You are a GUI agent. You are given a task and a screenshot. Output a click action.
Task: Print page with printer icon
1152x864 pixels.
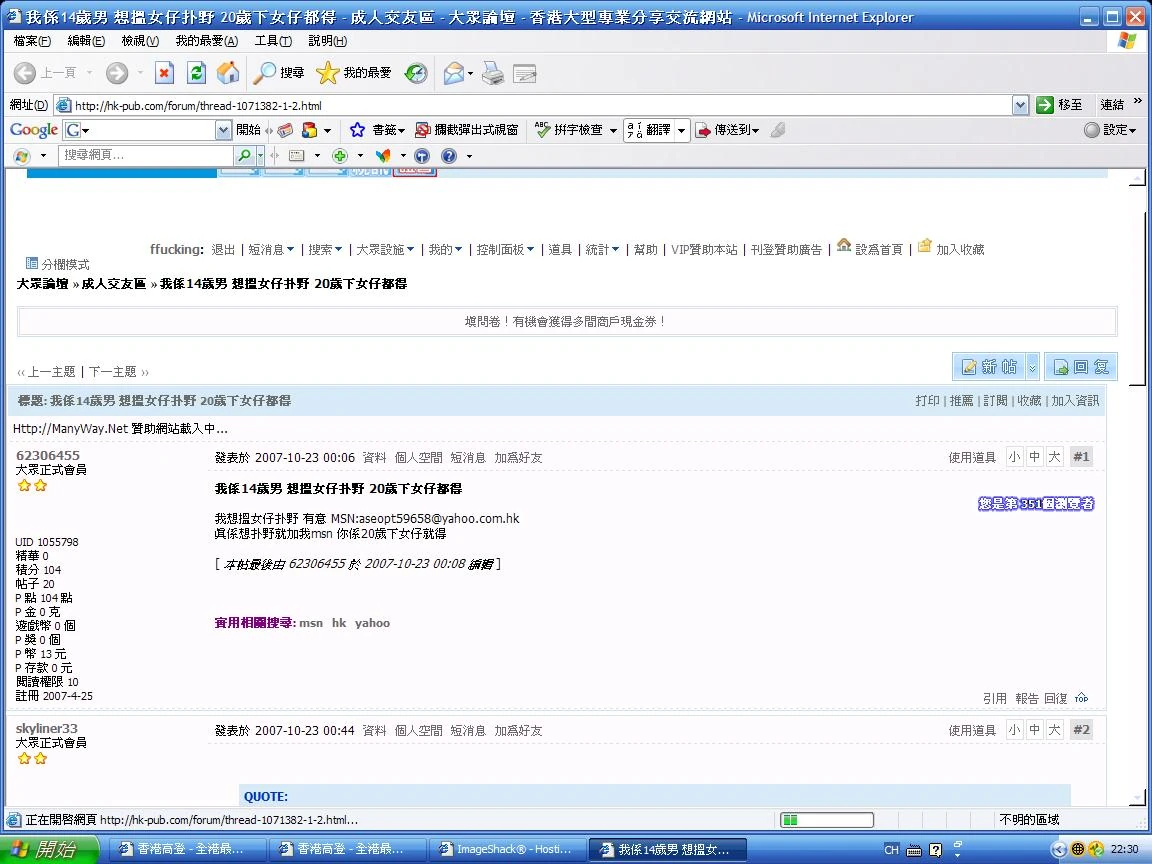pos(493,73)
